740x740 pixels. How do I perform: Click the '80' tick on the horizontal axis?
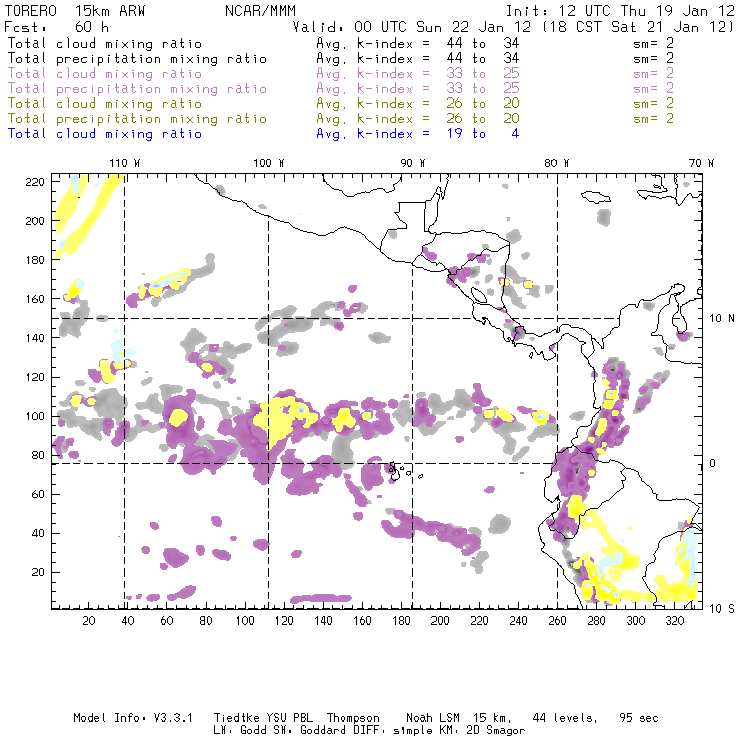(206, 621)
